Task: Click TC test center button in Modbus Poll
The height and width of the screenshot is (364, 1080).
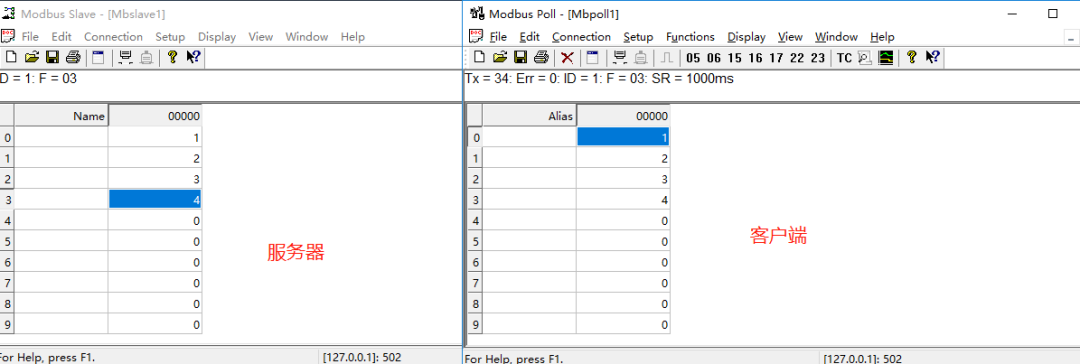Action: 844,58
